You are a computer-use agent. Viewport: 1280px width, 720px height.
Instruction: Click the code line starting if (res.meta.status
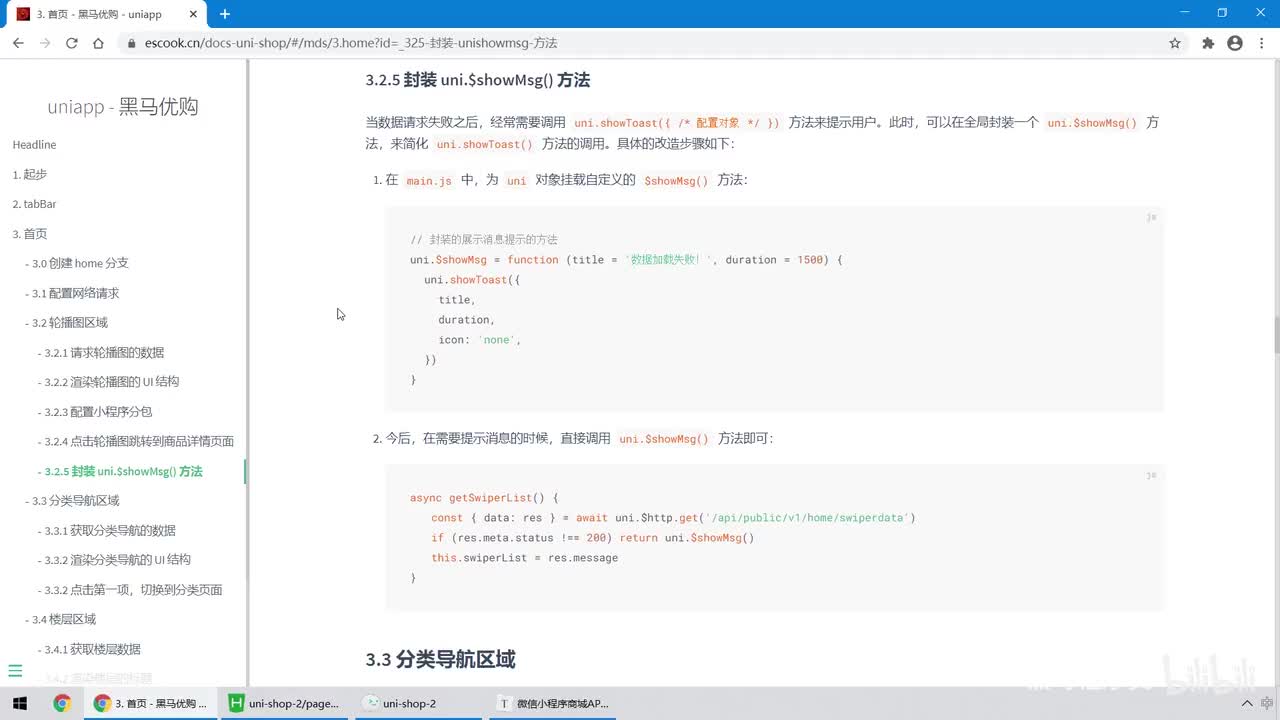[593, 538]
